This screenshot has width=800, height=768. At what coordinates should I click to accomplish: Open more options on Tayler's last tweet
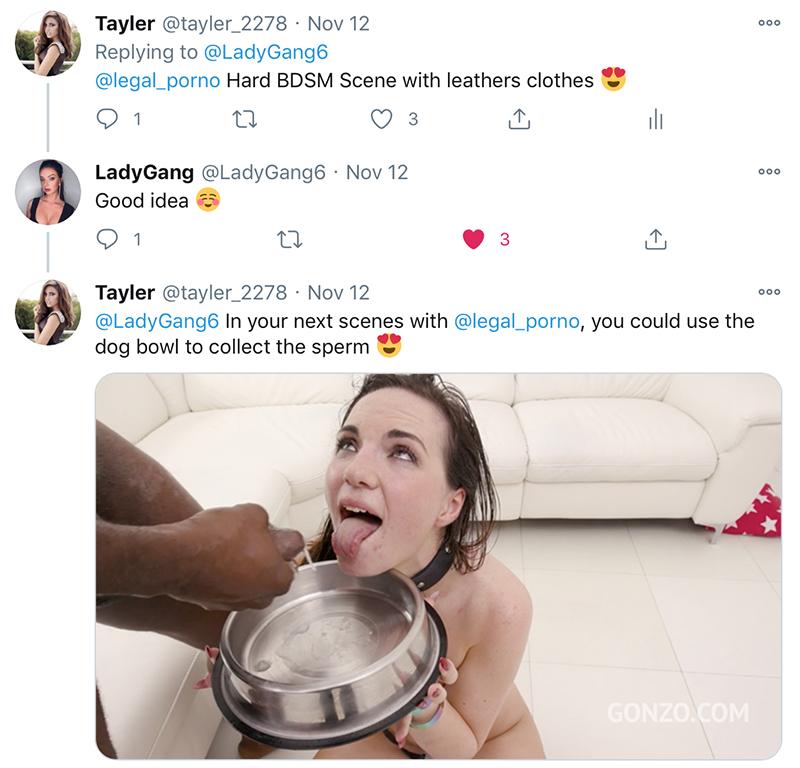[768, 292]
